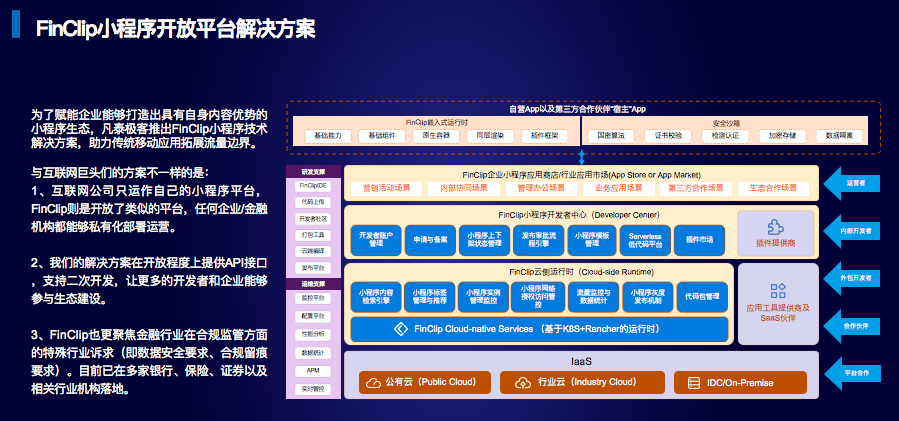The height and width of the screenshot is (421, 899).
Task: Click the puzzle-piece icon above 插件提供商
Action: (x=775, y=227)
